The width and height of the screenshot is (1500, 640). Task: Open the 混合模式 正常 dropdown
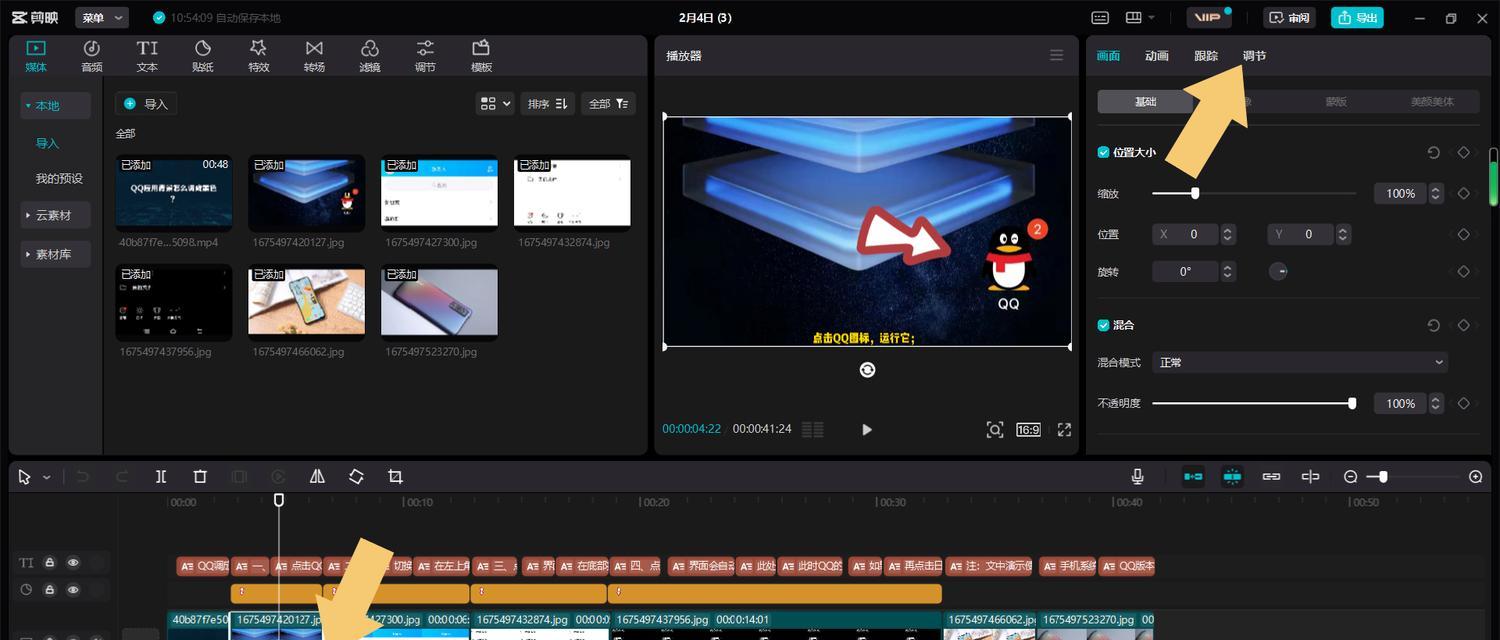(x=1300, y=362)
